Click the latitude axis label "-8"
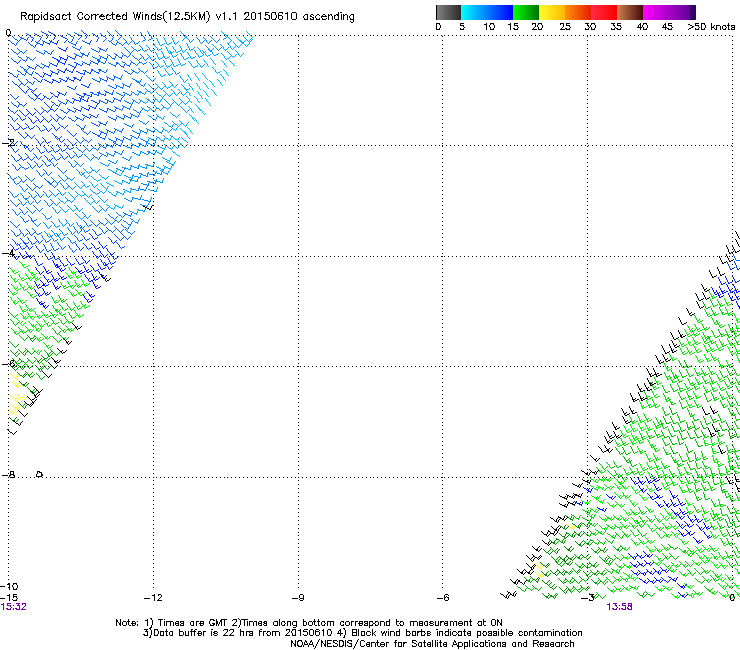This screenshot has width=740, height=650. pos(8,475)
